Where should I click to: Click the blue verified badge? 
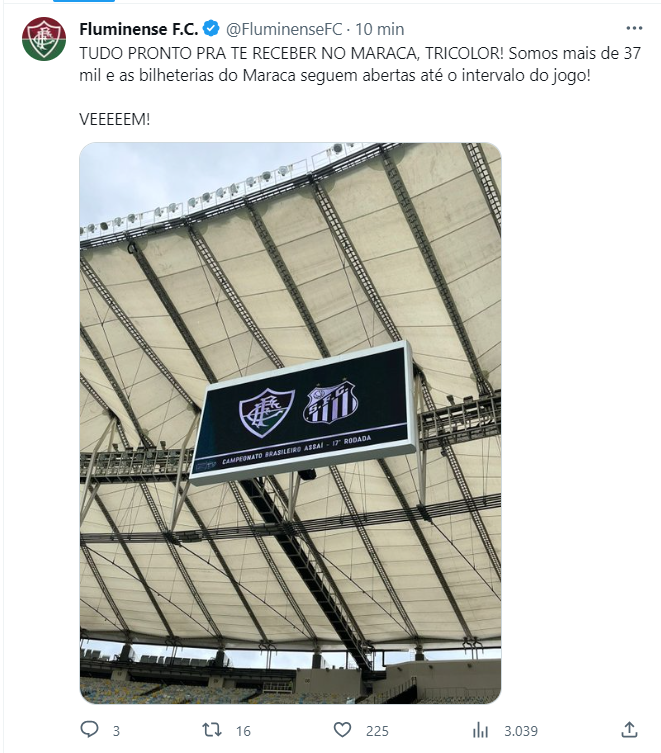211,28
